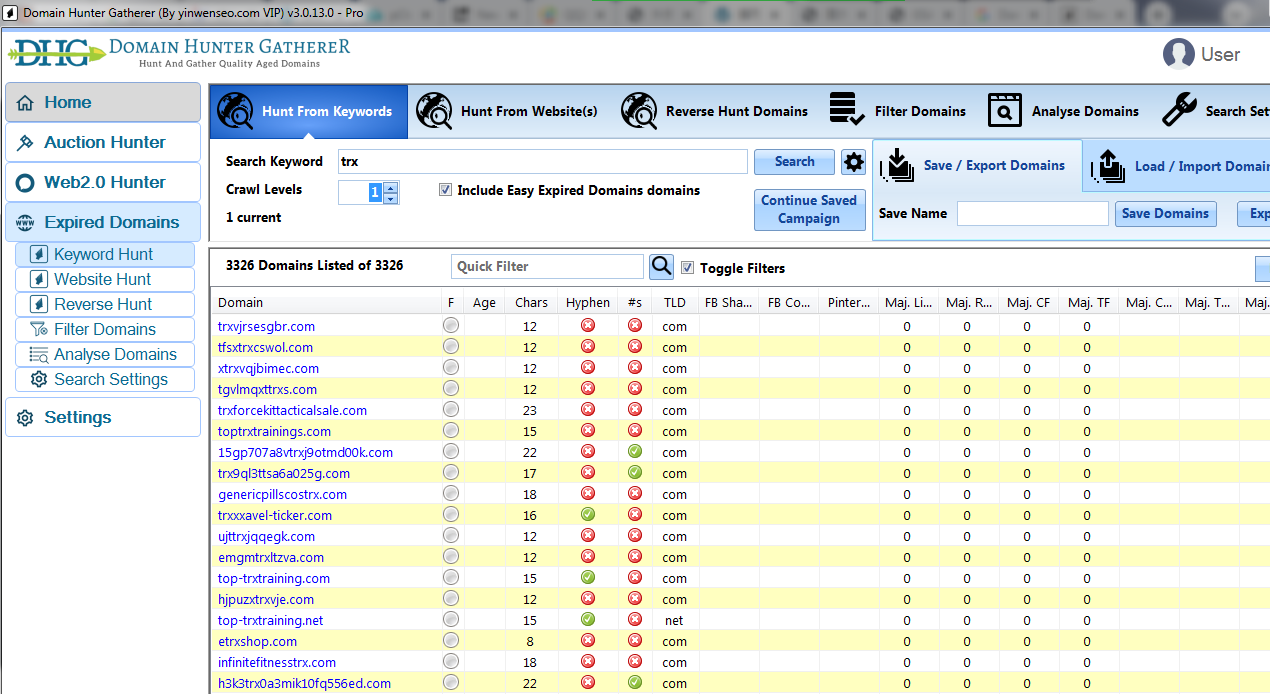This screenshot has width=1270, height=694.
Task: Open toptrxtrainings.com domain link
Action: point(274,431)
